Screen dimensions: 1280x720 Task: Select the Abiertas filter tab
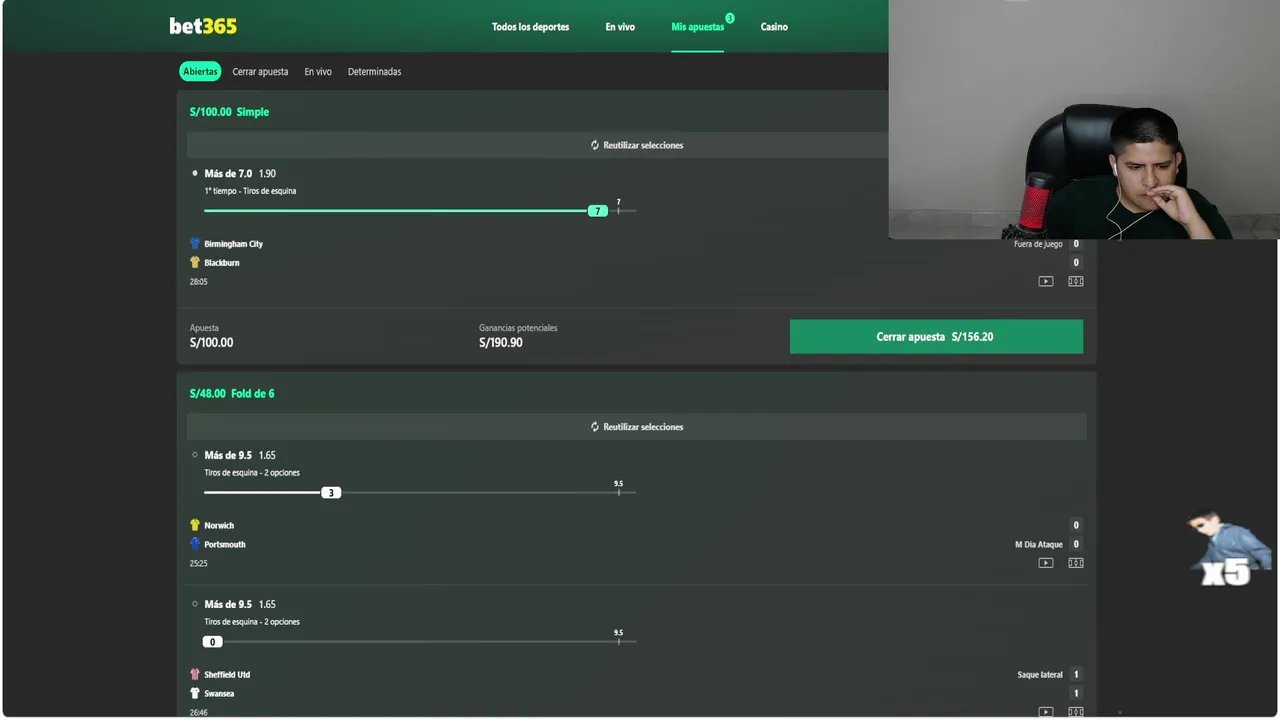click(200, 72)
